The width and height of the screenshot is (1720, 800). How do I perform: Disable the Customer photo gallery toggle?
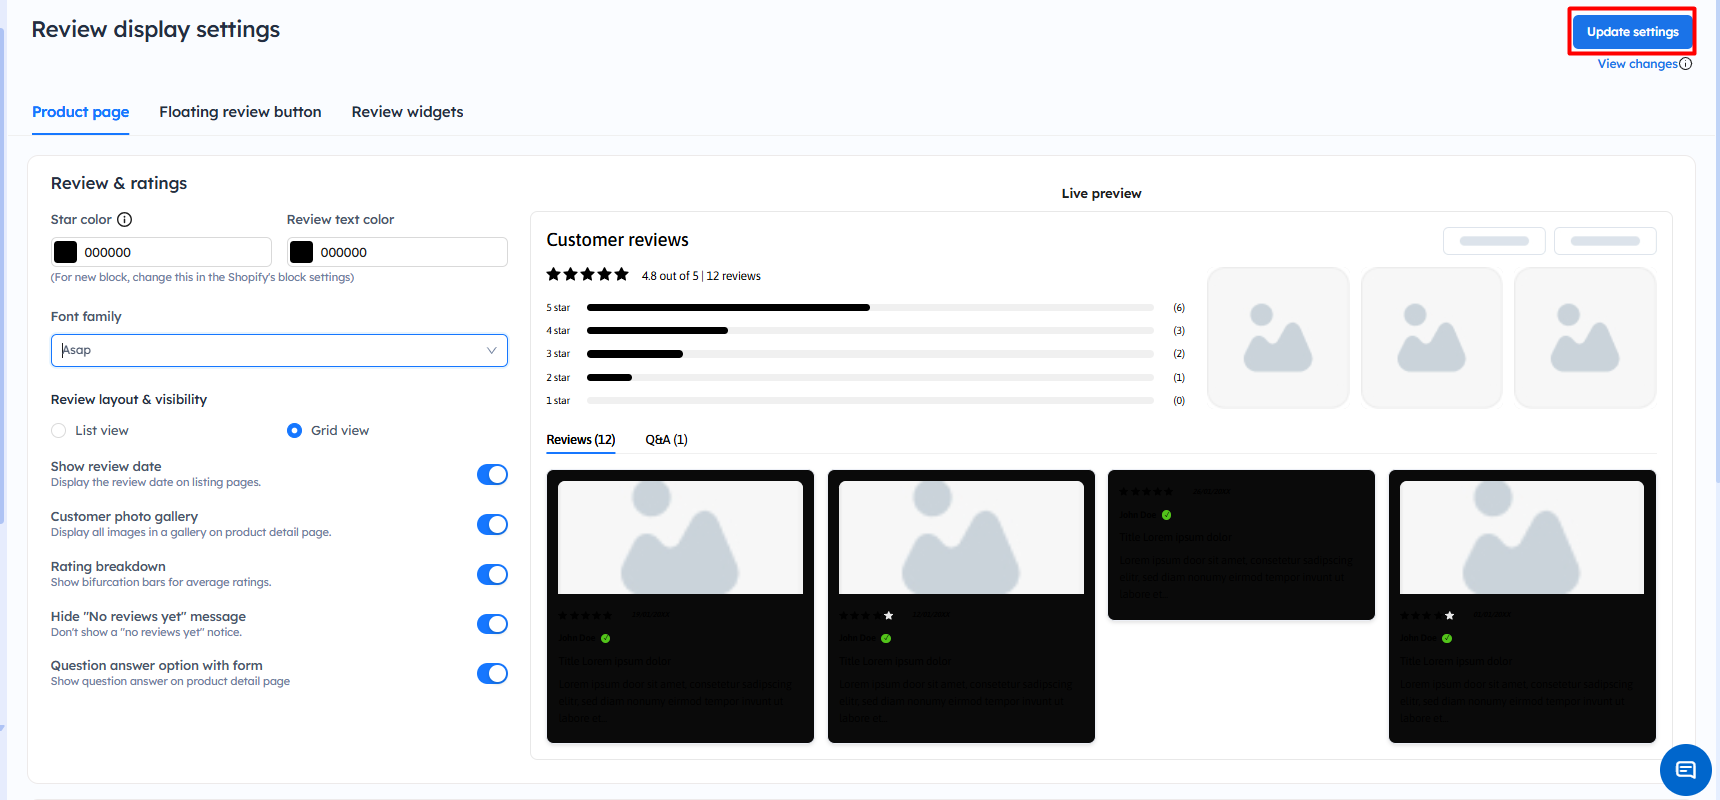[x=492, y=525]
